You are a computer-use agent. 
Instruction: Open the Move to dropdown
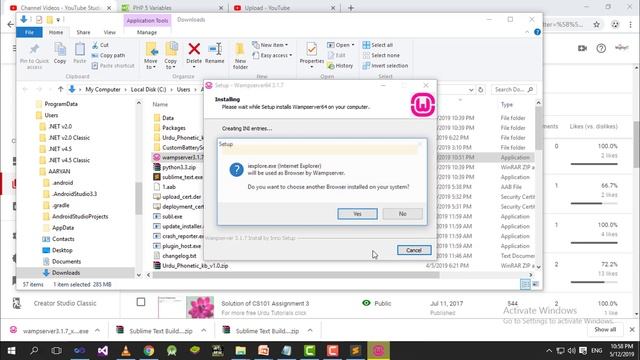click(x=151, y=56)
